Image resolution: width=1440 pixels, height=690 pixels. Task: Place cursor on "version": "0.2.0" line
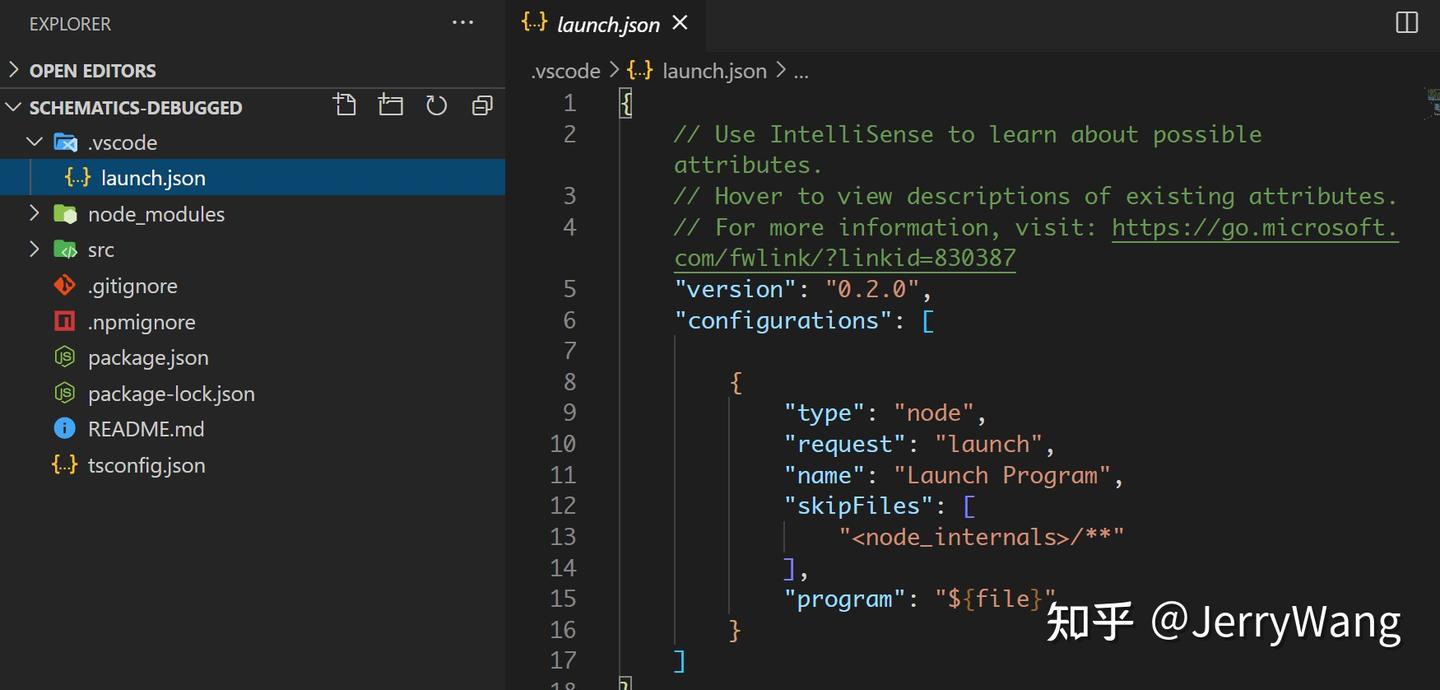[x=803, y=289]
